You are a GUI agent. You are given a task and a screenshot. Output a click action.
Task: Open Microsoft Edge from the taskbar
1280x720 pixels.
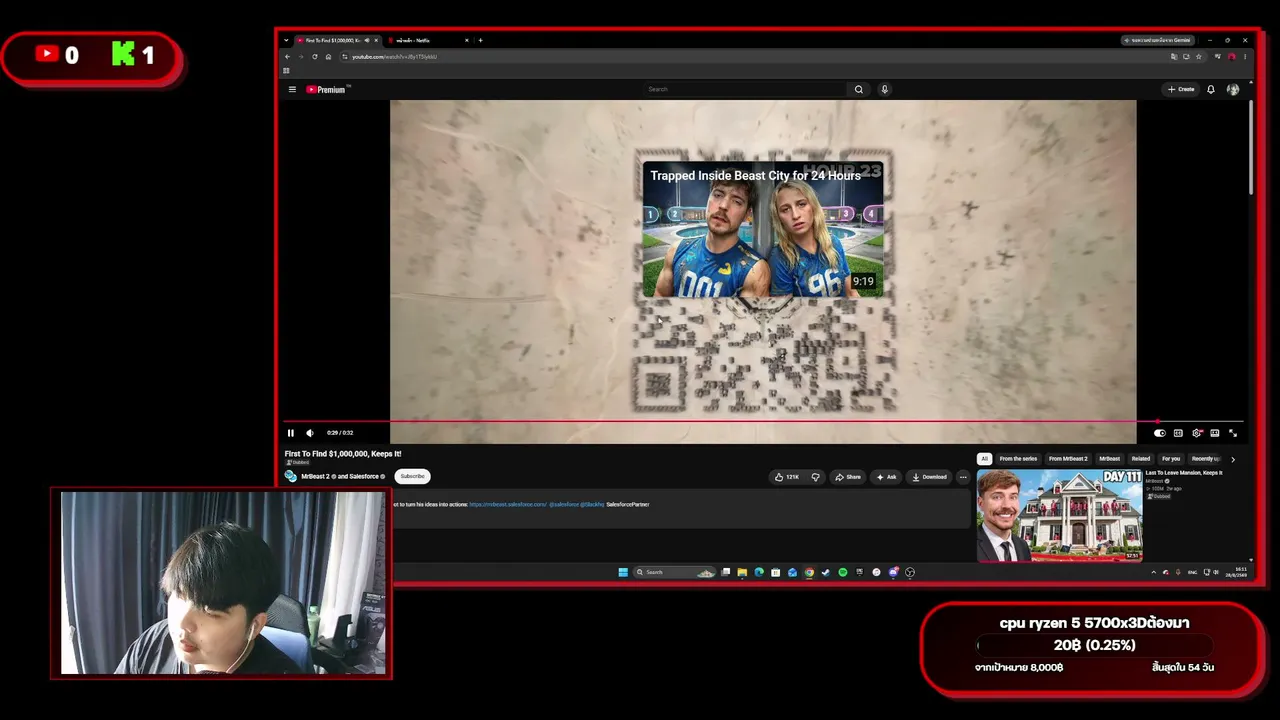[759, 573]
